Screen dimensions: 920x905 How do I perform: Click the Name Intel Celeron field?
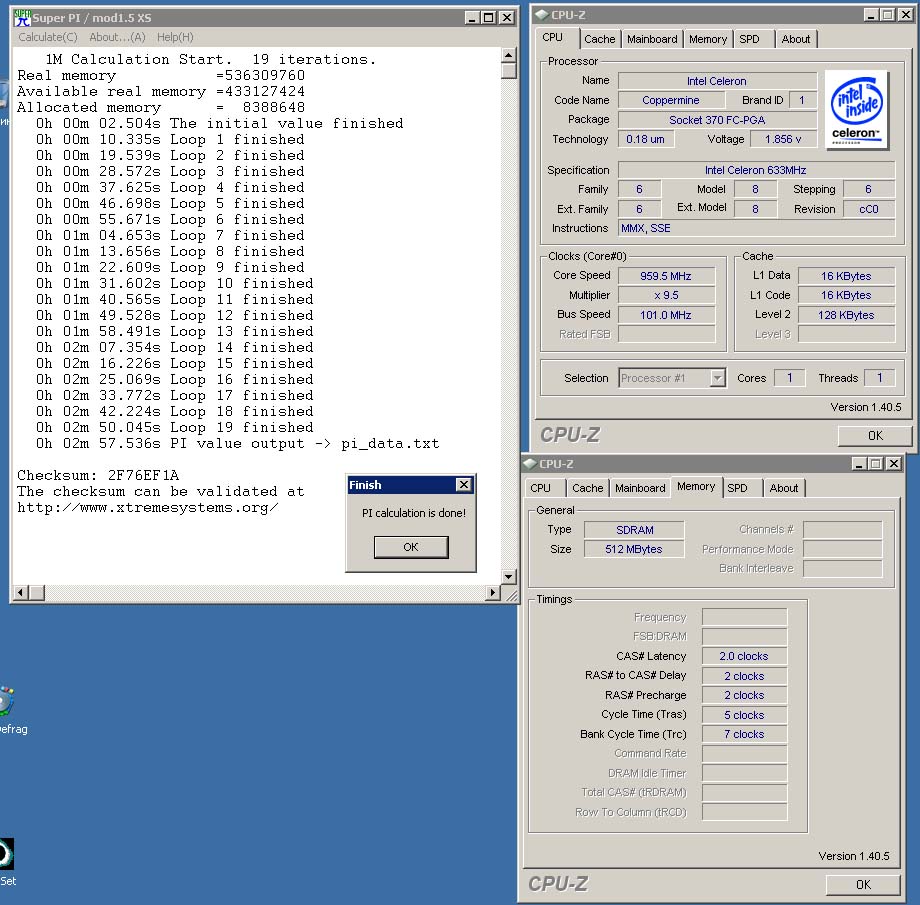717,81
